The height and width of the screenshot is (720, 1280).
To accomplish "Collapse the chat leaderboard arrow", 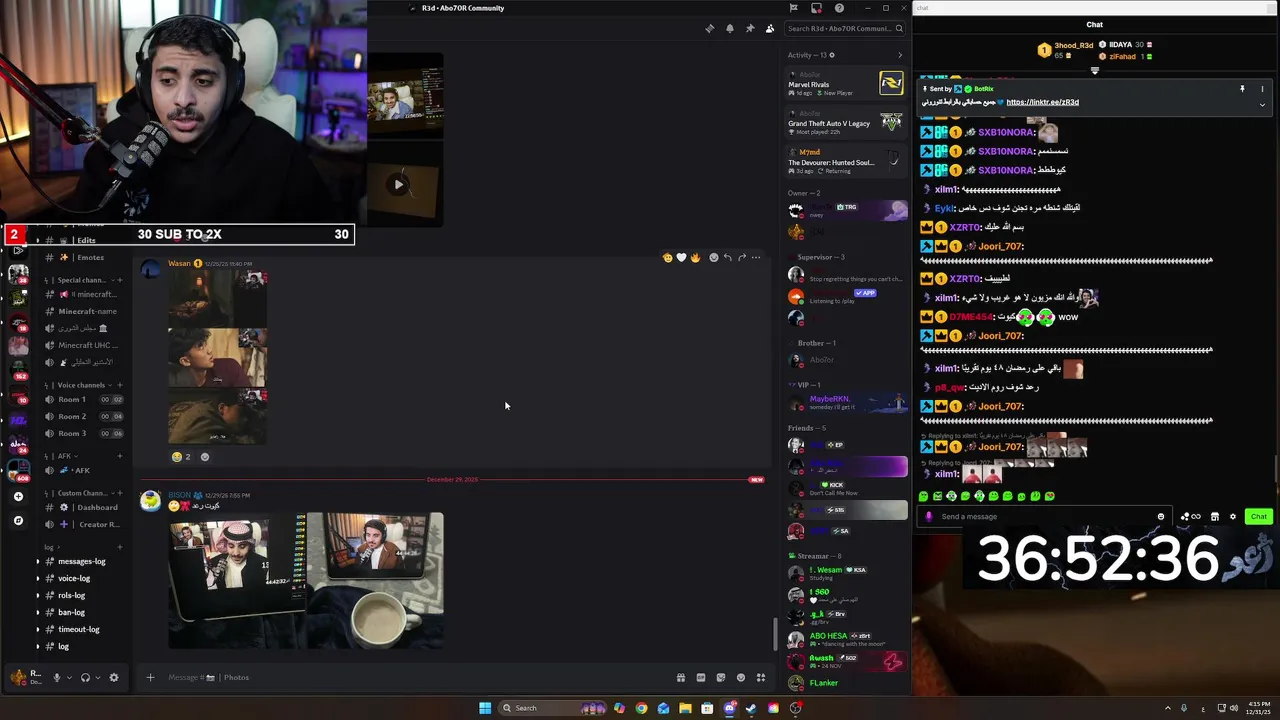I will [x=1095, y=70].
